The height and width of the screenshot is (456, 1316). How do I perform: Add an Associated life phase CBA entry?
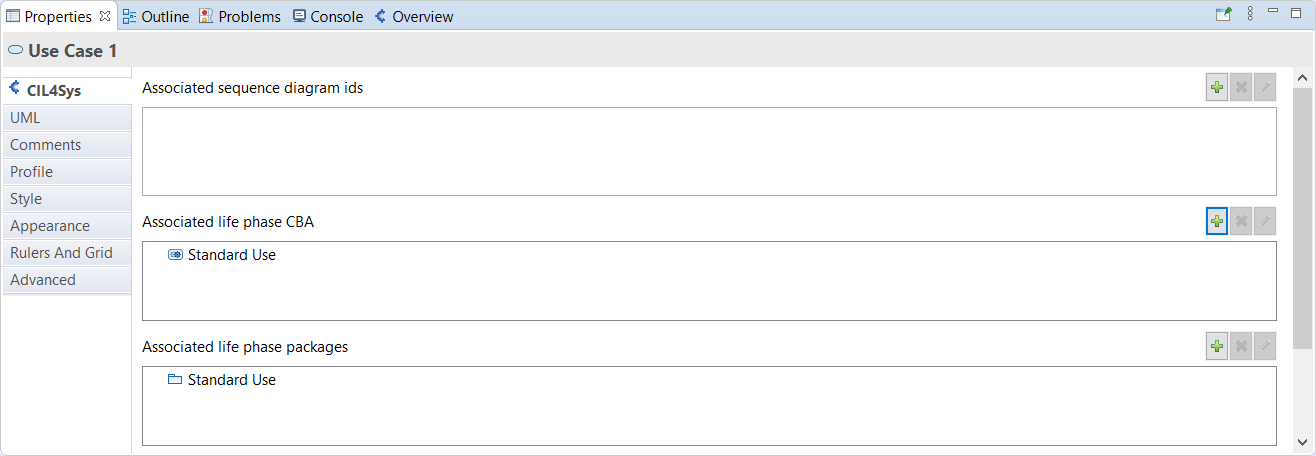click(x=1217, y=221)
